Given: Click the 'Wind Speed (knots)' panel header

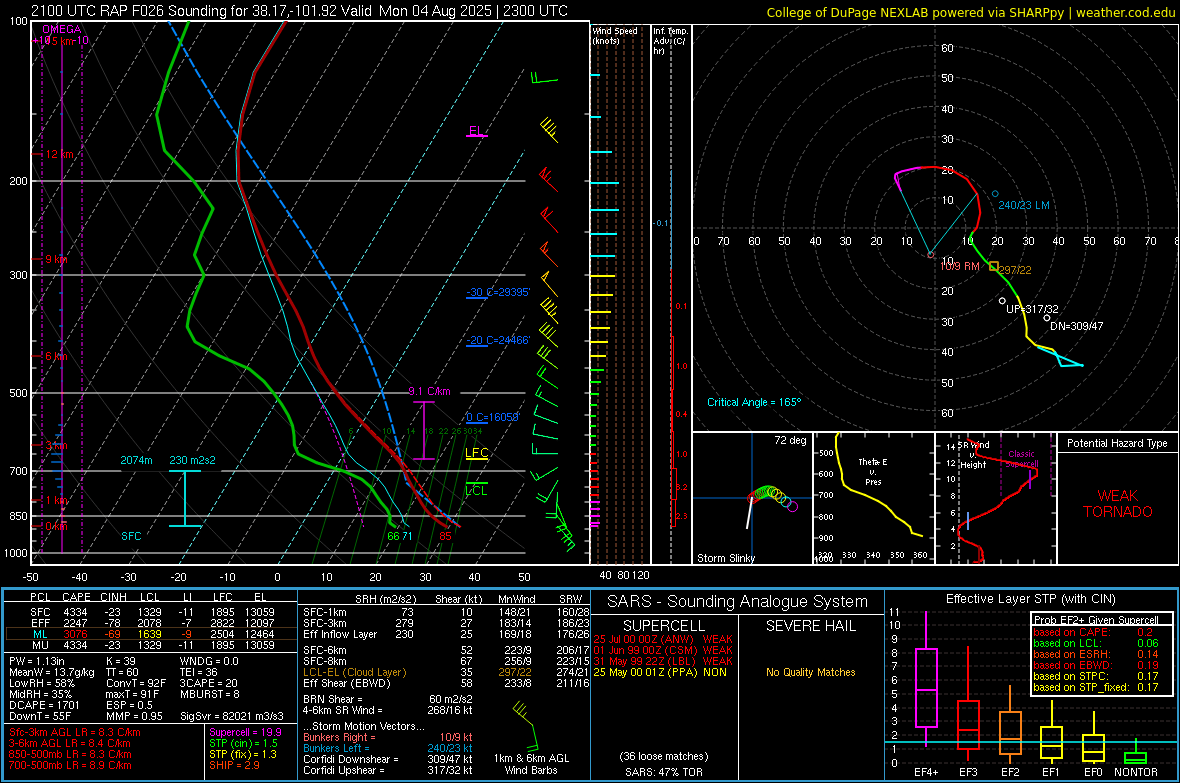Looking at the screenshot, I should pyautogui.click(x=615, y=35).
